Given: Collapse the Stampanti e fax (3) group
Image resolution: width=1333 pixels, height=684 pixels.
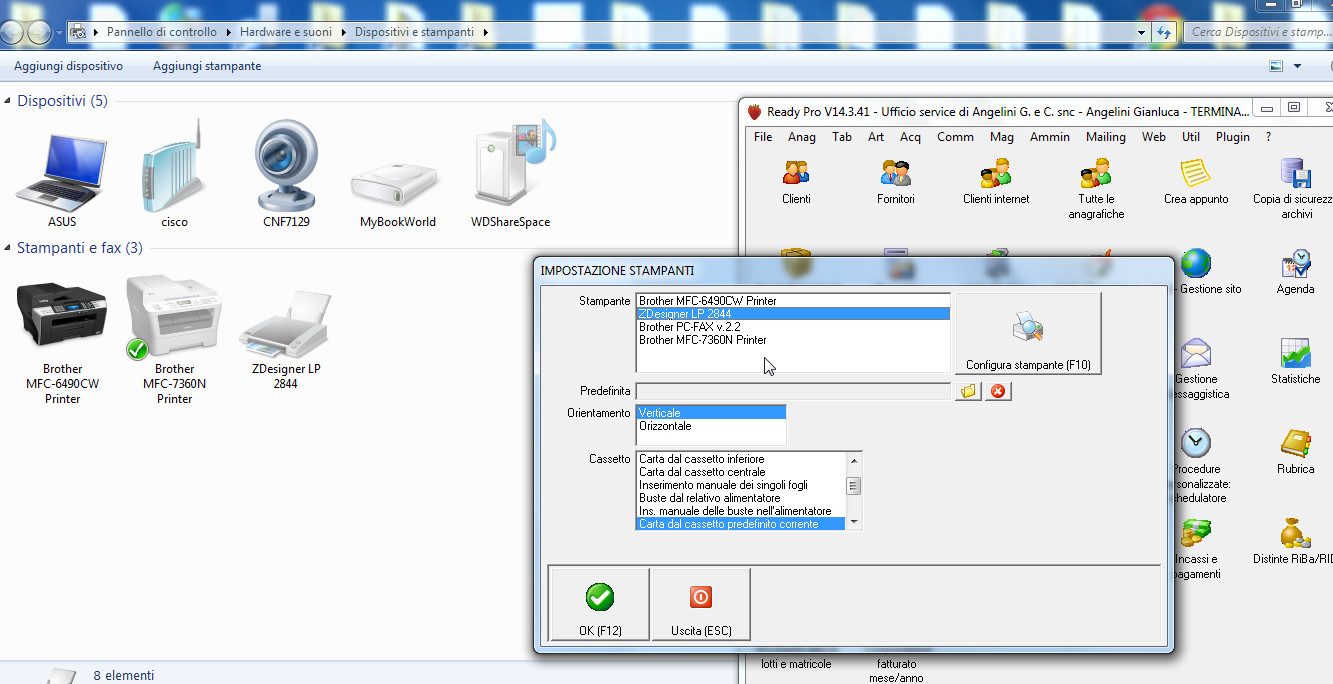Looking at the screenshot, I should click(8, 248).
